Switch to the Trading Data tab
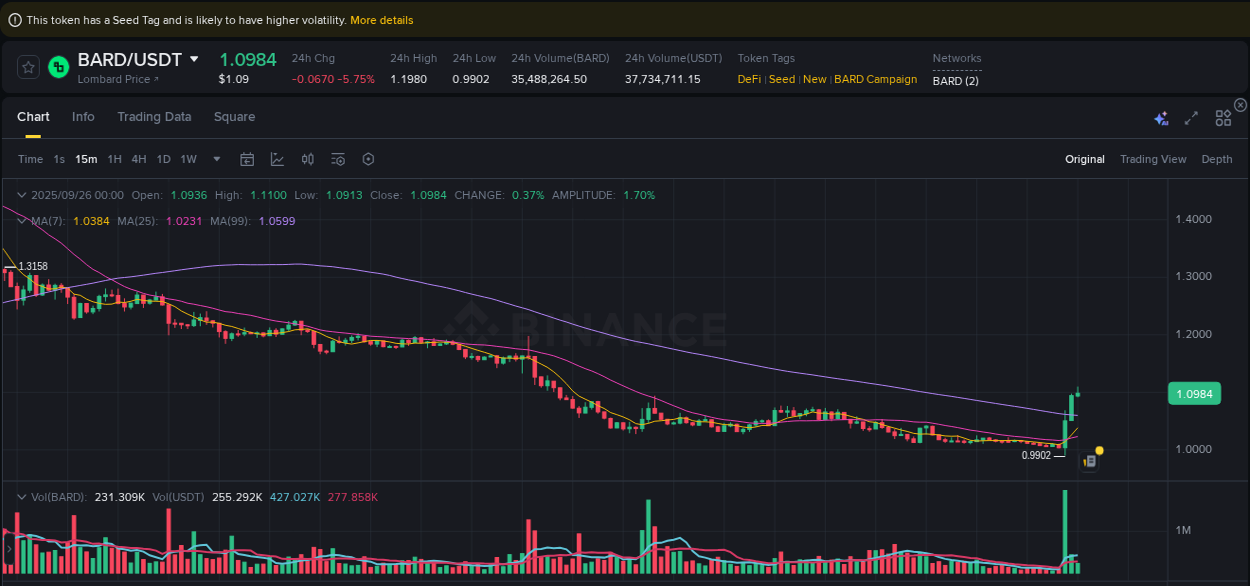 point(154,117)
